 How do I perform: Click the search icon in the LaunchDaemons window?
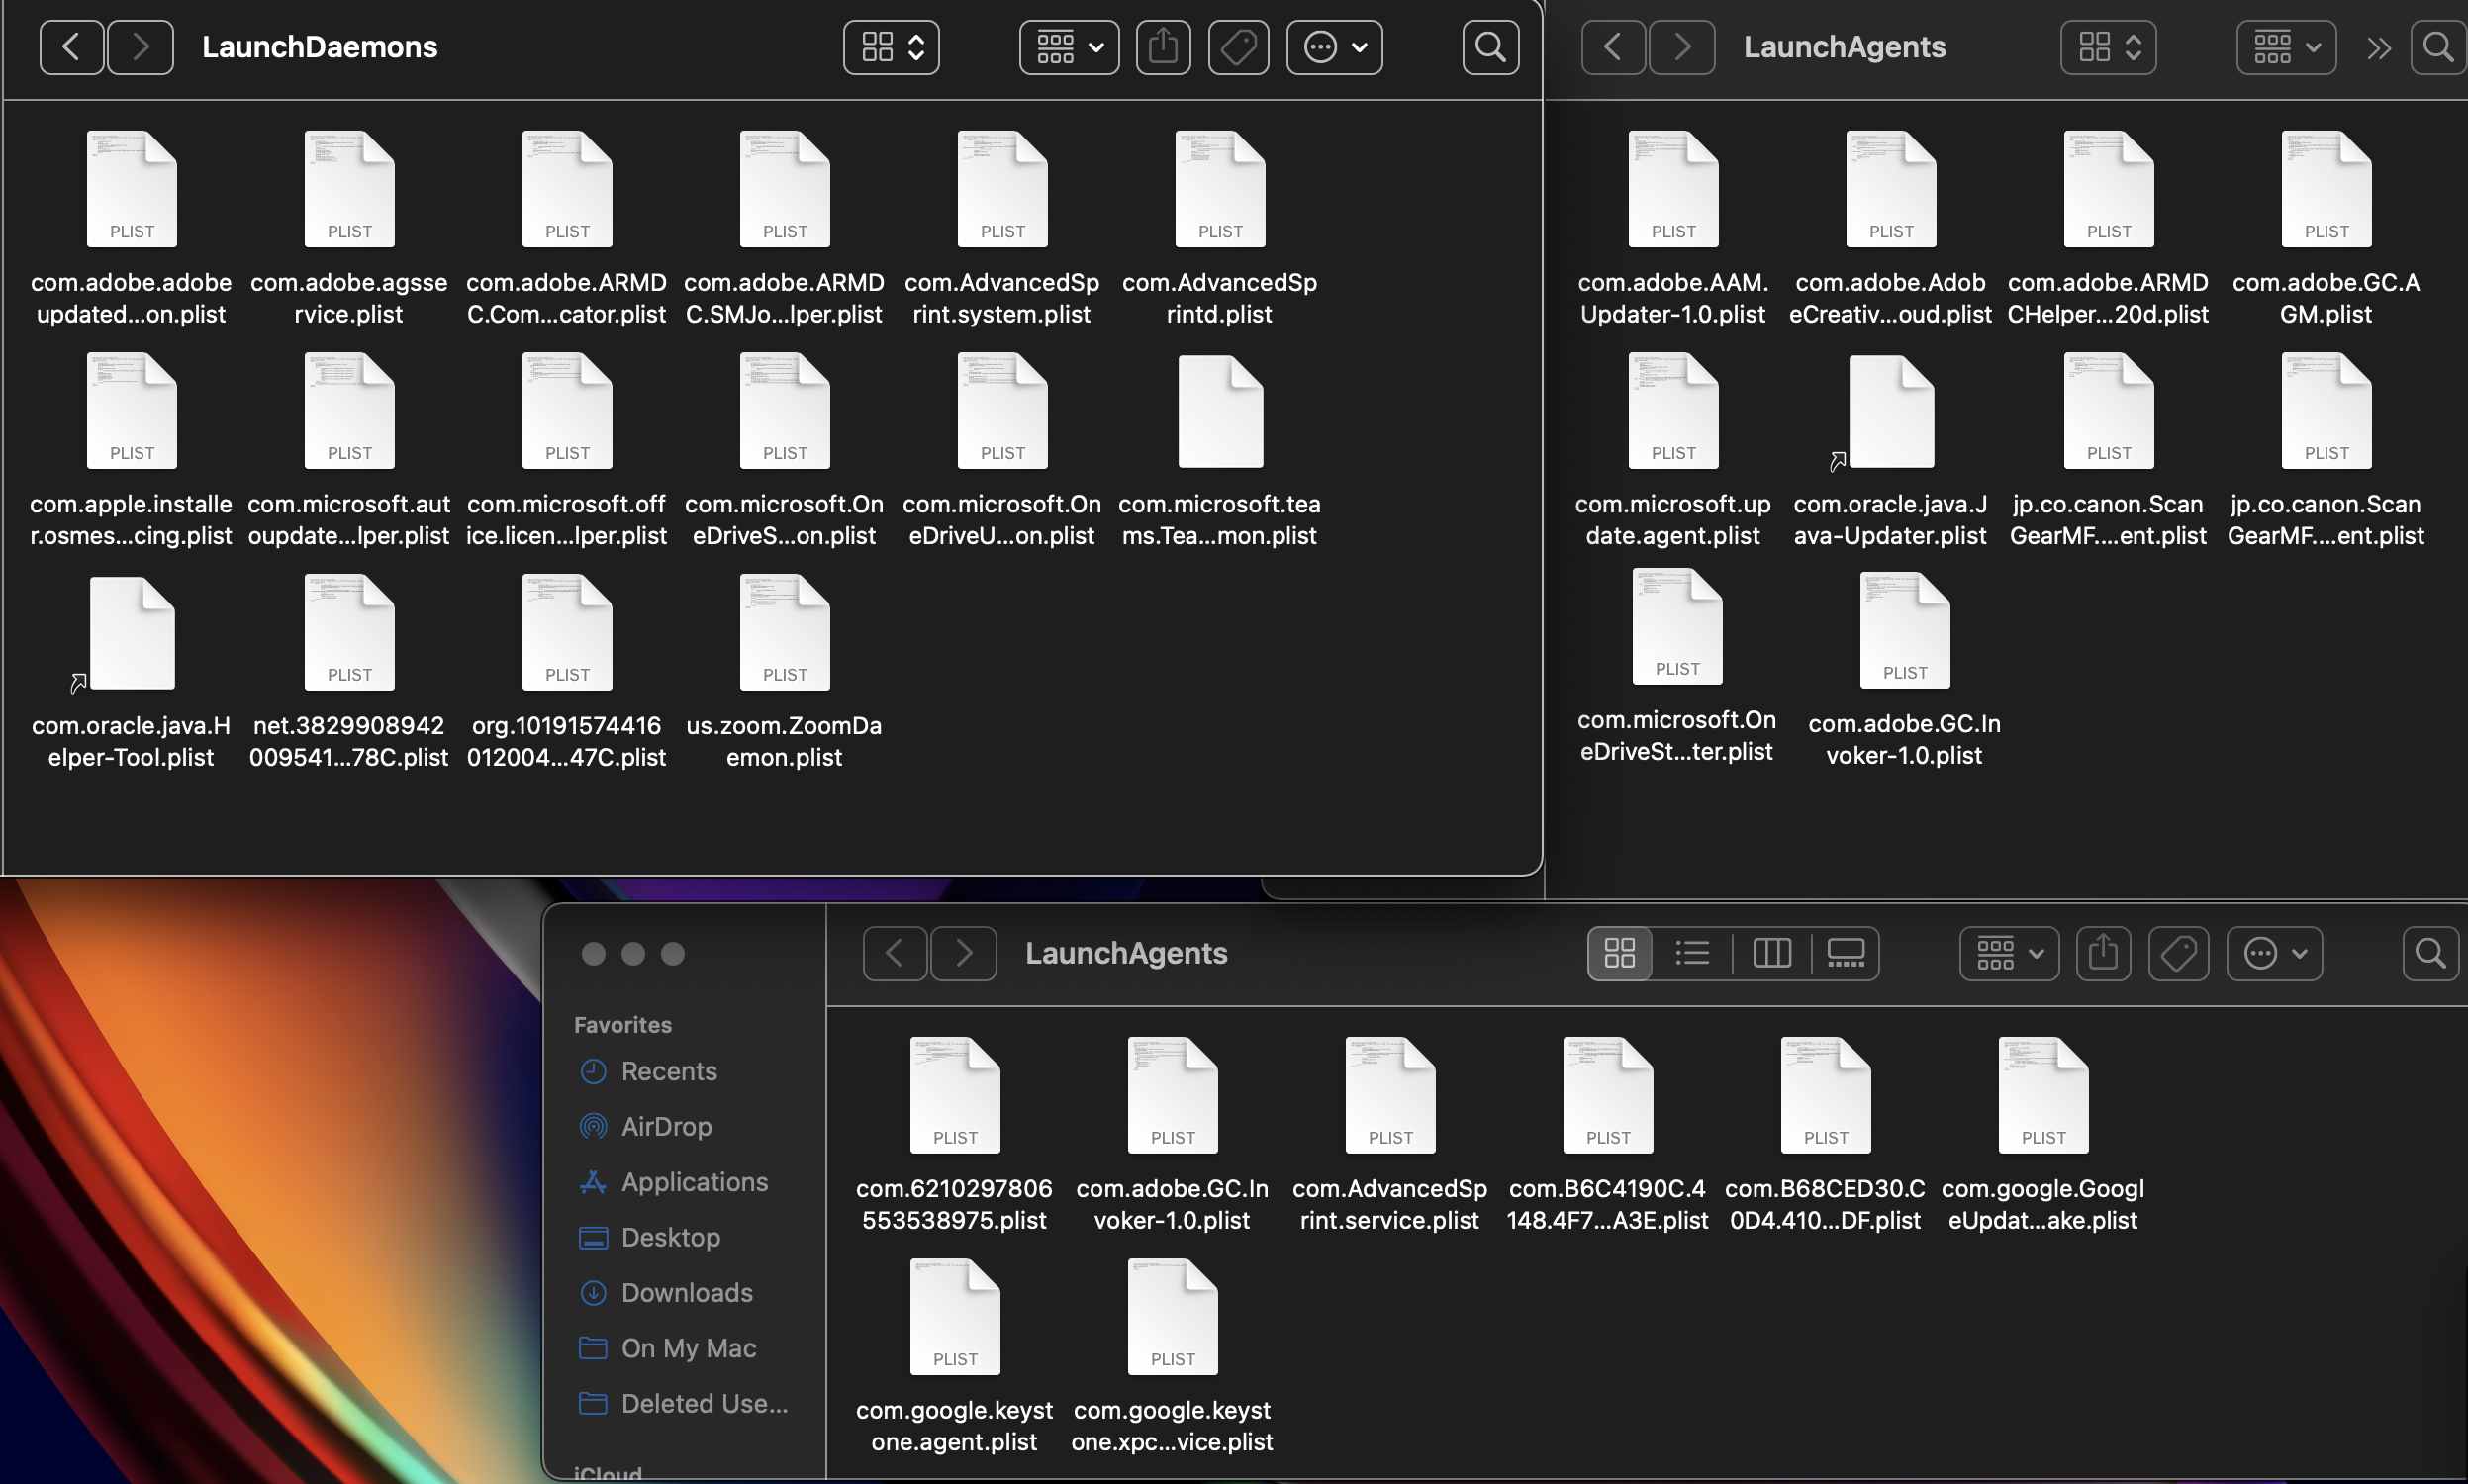[1490, 47]
